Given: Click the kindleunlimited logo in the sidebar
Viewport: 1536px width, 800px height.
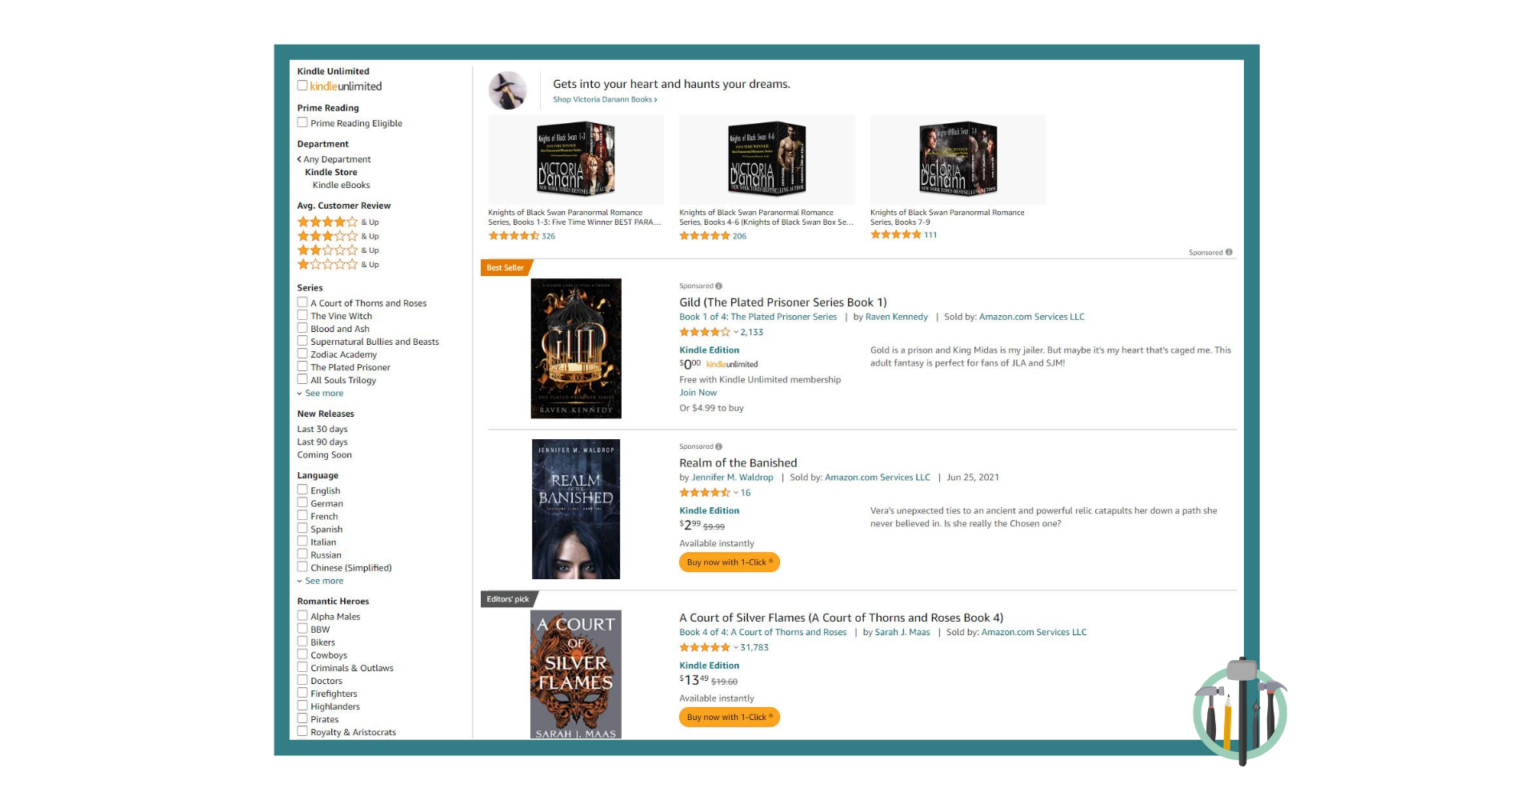Looking at the screenshot, I should coord(344,86).
